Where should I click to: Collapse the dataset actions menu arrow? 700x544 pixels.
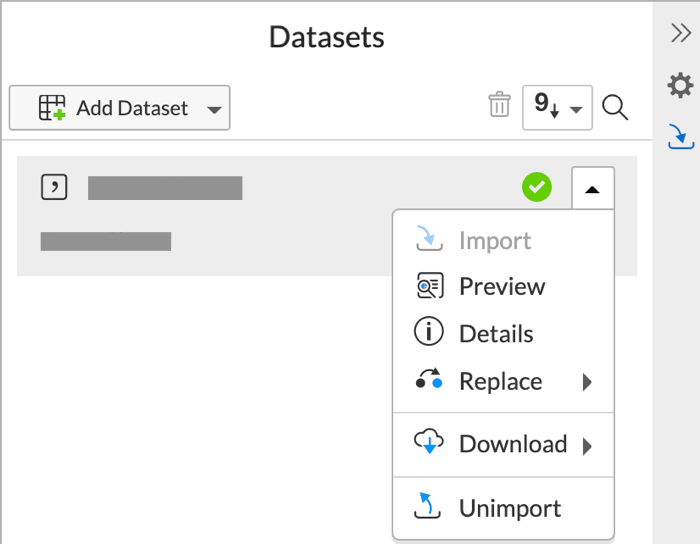click(x=592, y=189)
